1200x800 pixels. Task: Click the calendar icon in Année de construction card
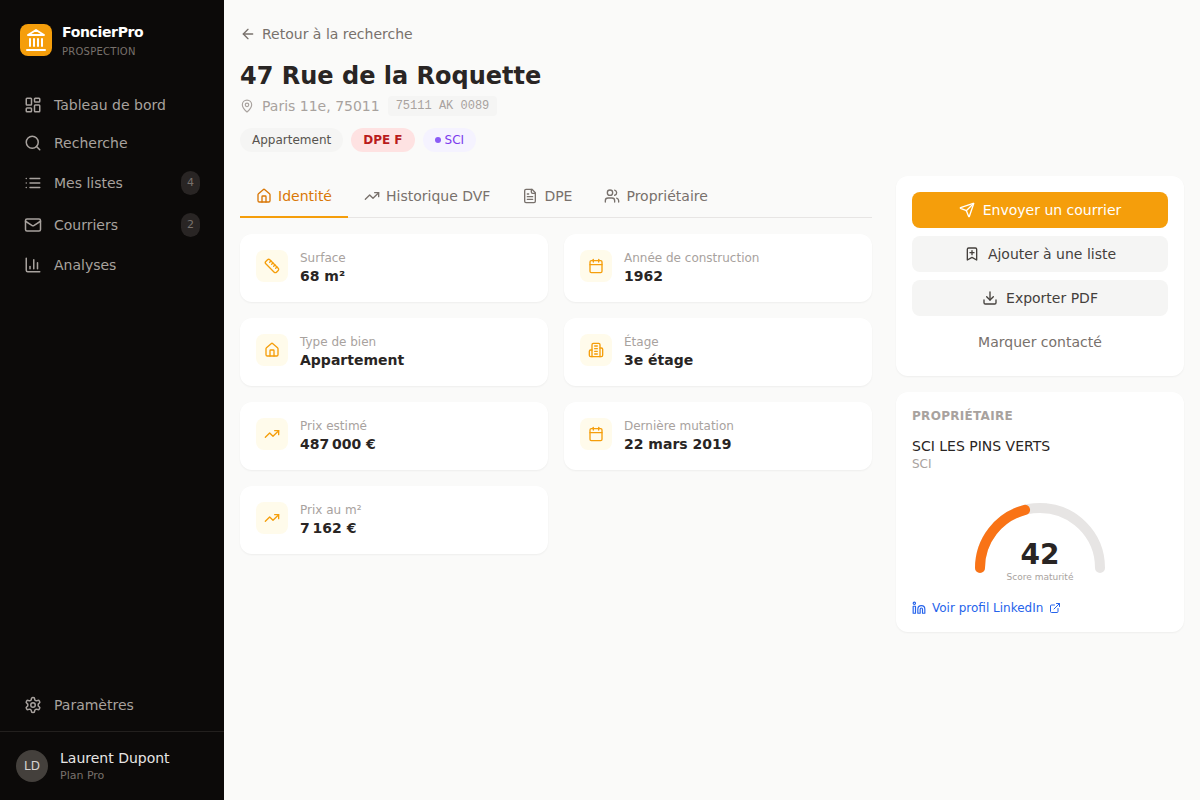596,266
